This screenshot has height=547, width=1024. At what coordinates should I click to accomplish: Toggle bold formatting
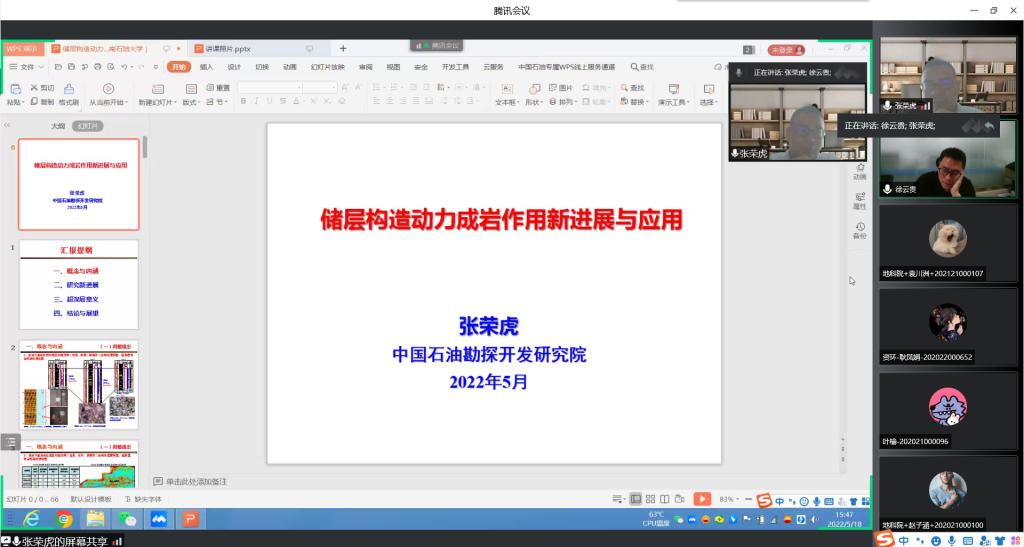click(x=243, y=102)
